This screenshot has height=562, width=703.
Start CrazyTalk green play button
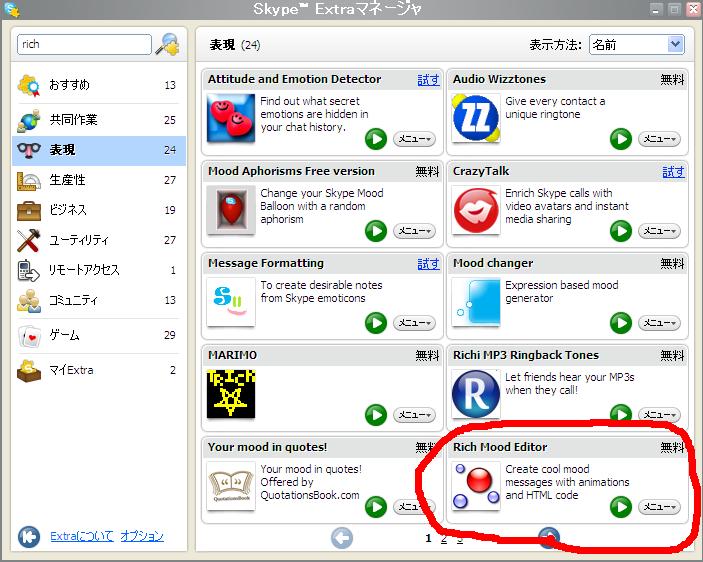point(621,231)
